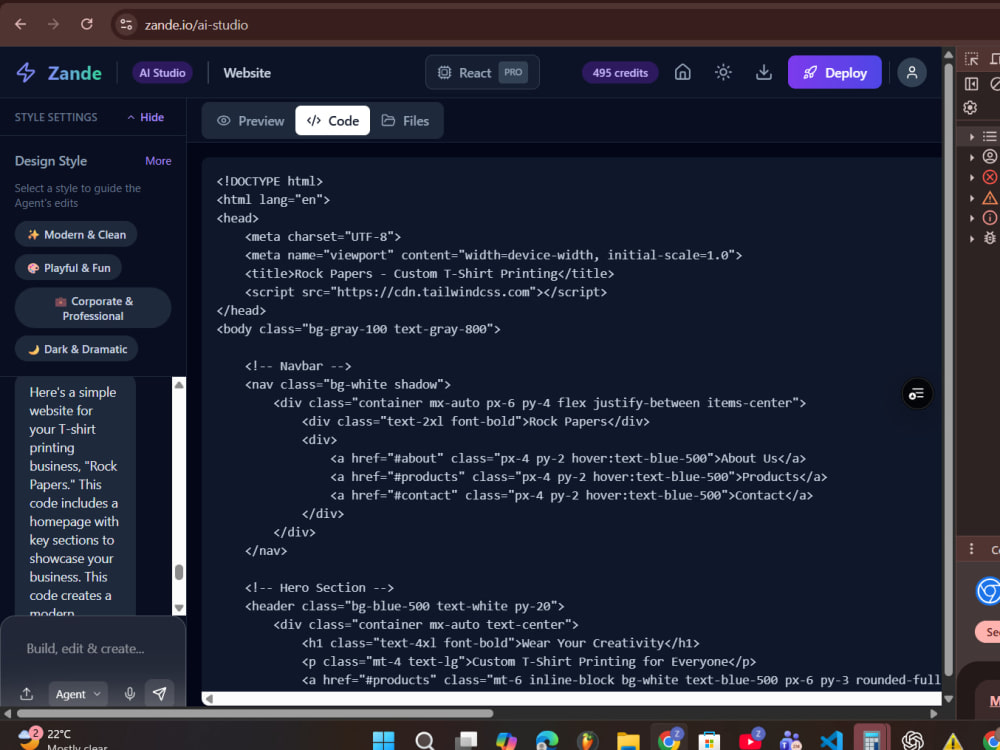The image size is (1000, 750).
Task: View site information icon in address bar
Action: (x=126, y=24)
